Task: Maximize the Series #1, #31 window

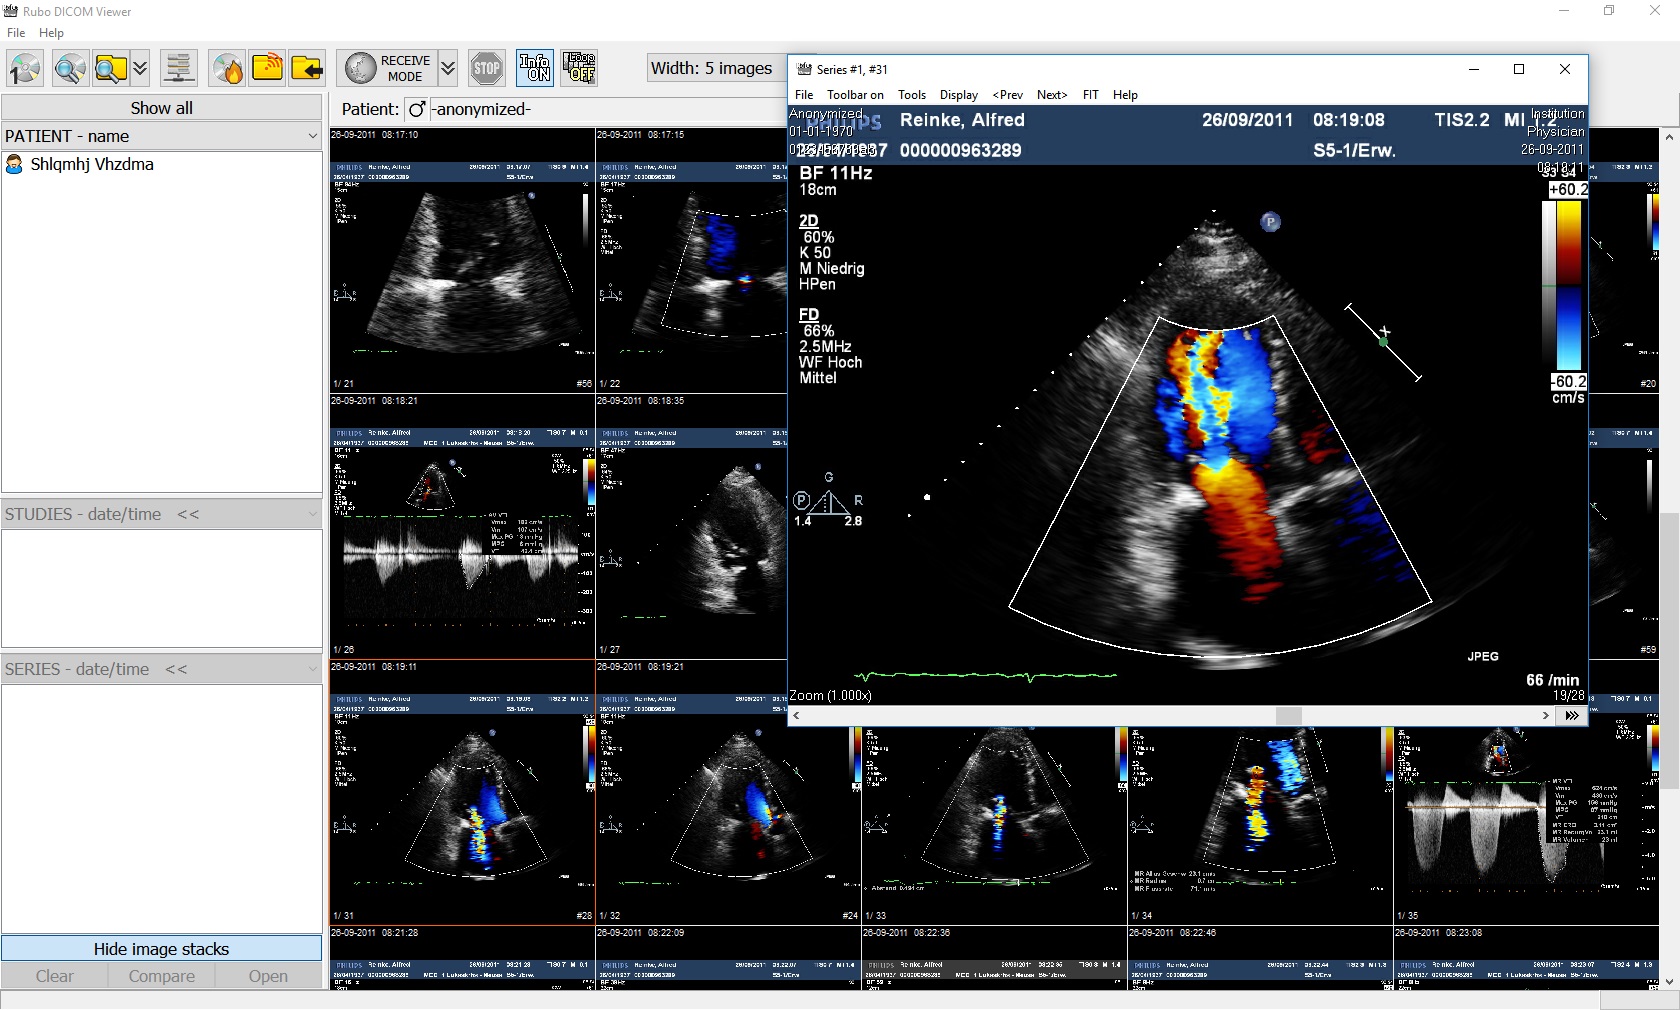Action: tap(1519, 69)
